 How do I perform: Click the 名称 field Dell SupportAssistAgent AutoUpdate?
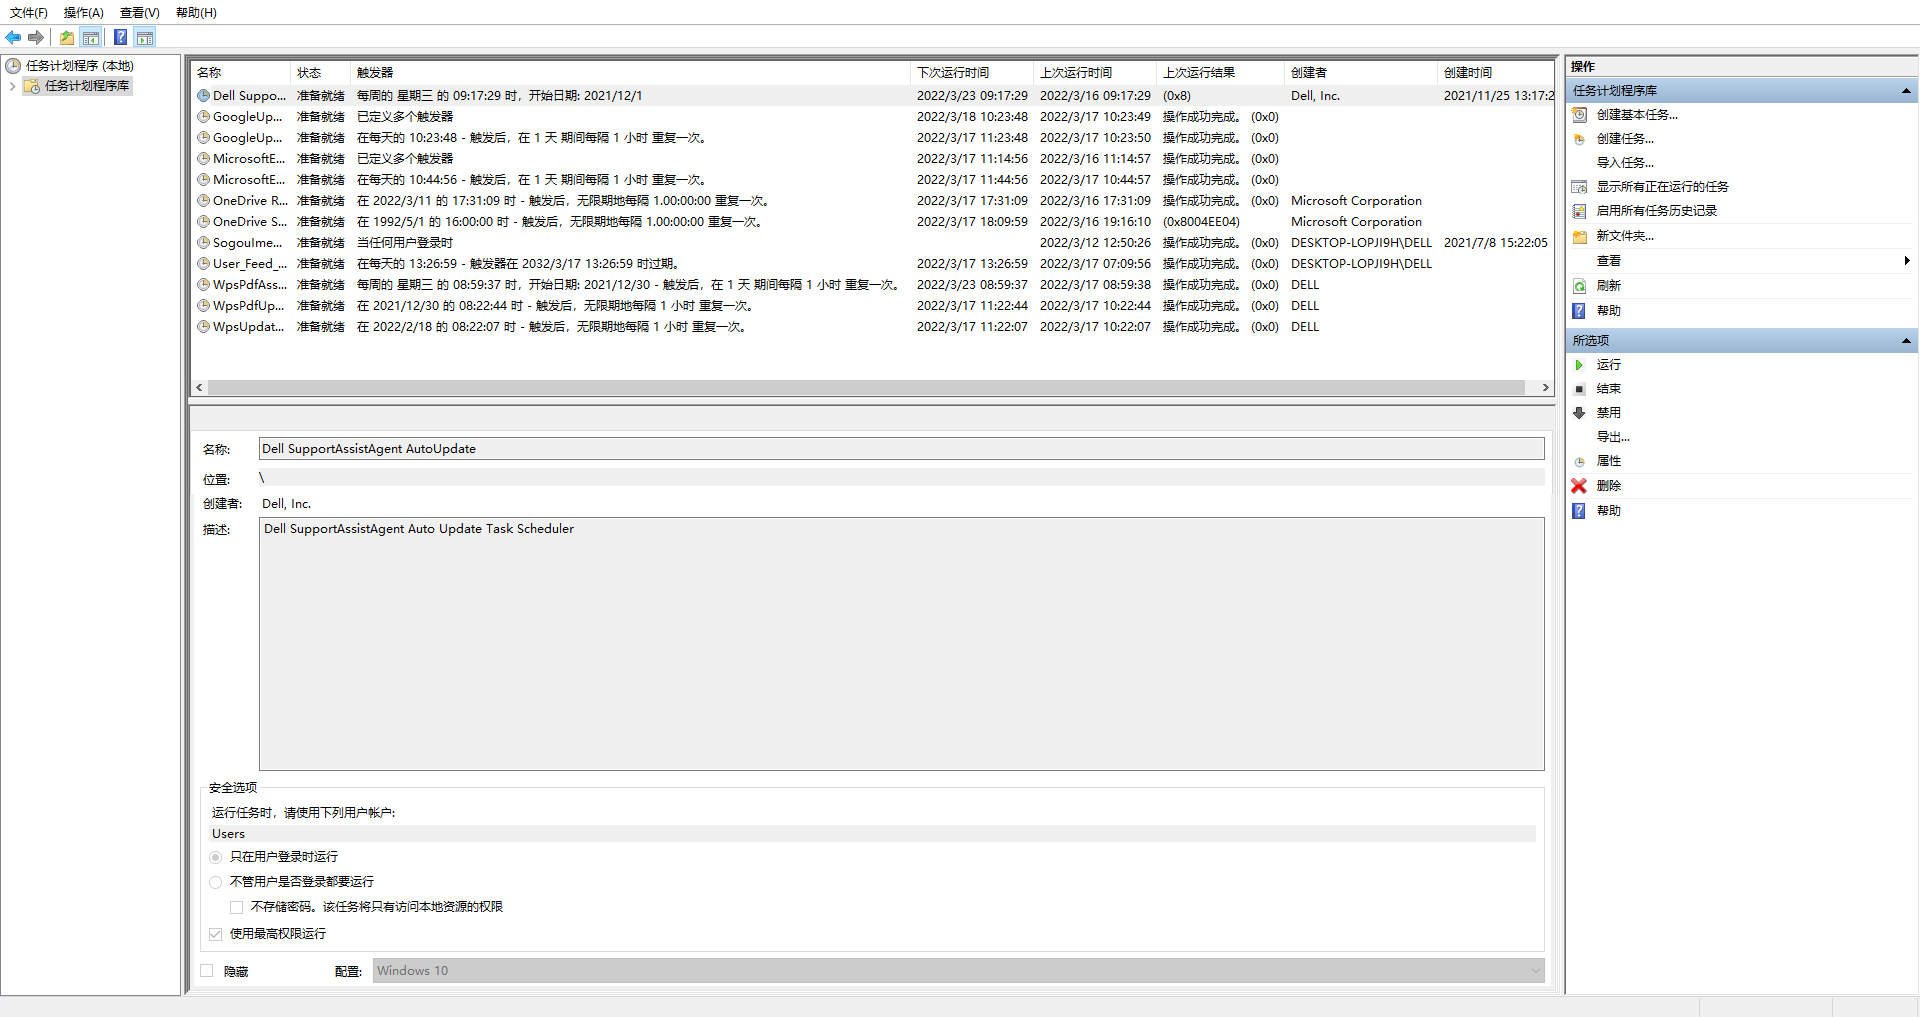[x=901, y=449]
